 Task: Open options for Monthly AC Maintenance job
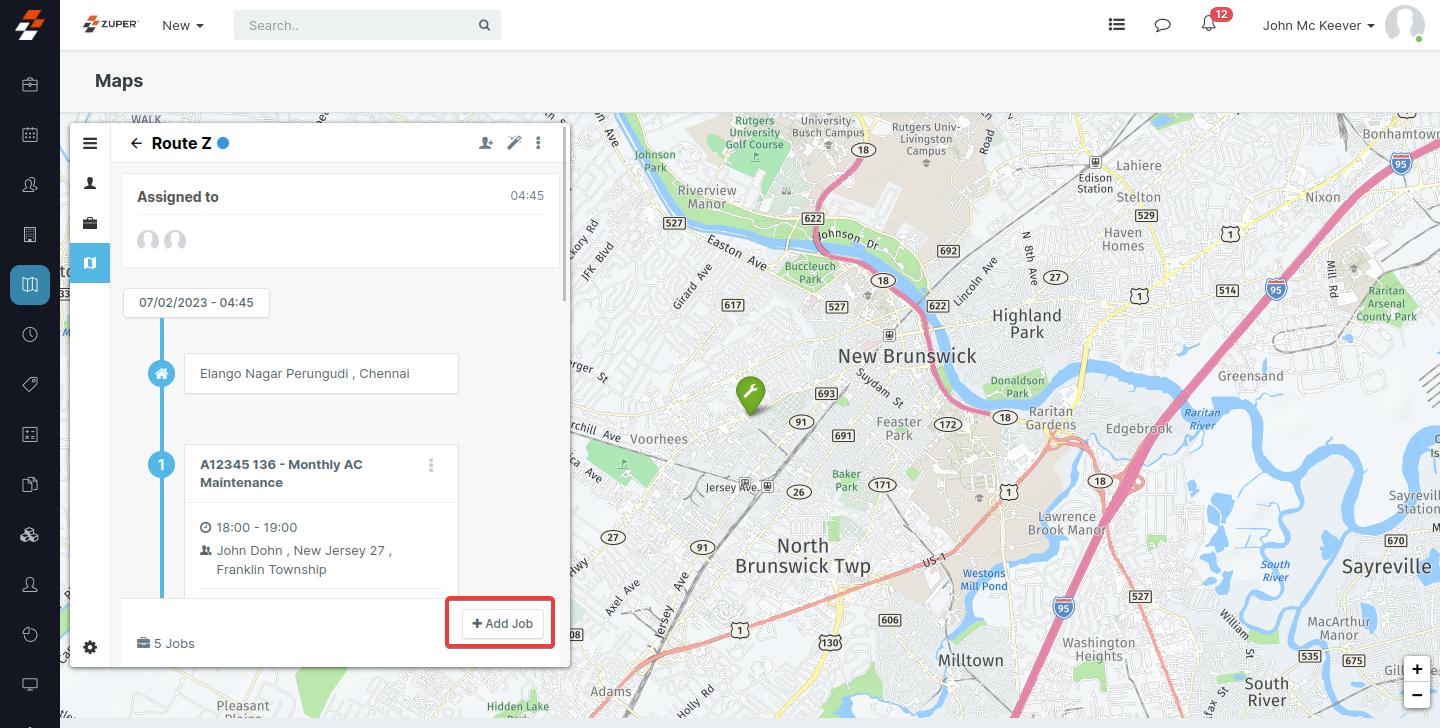pos(431,465)
